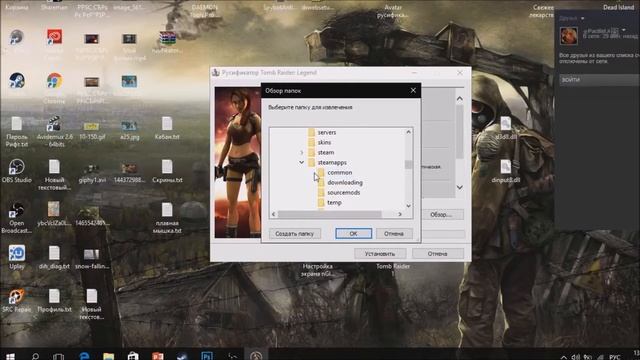Click the Steam profile avatar picture

click(569, 36)
